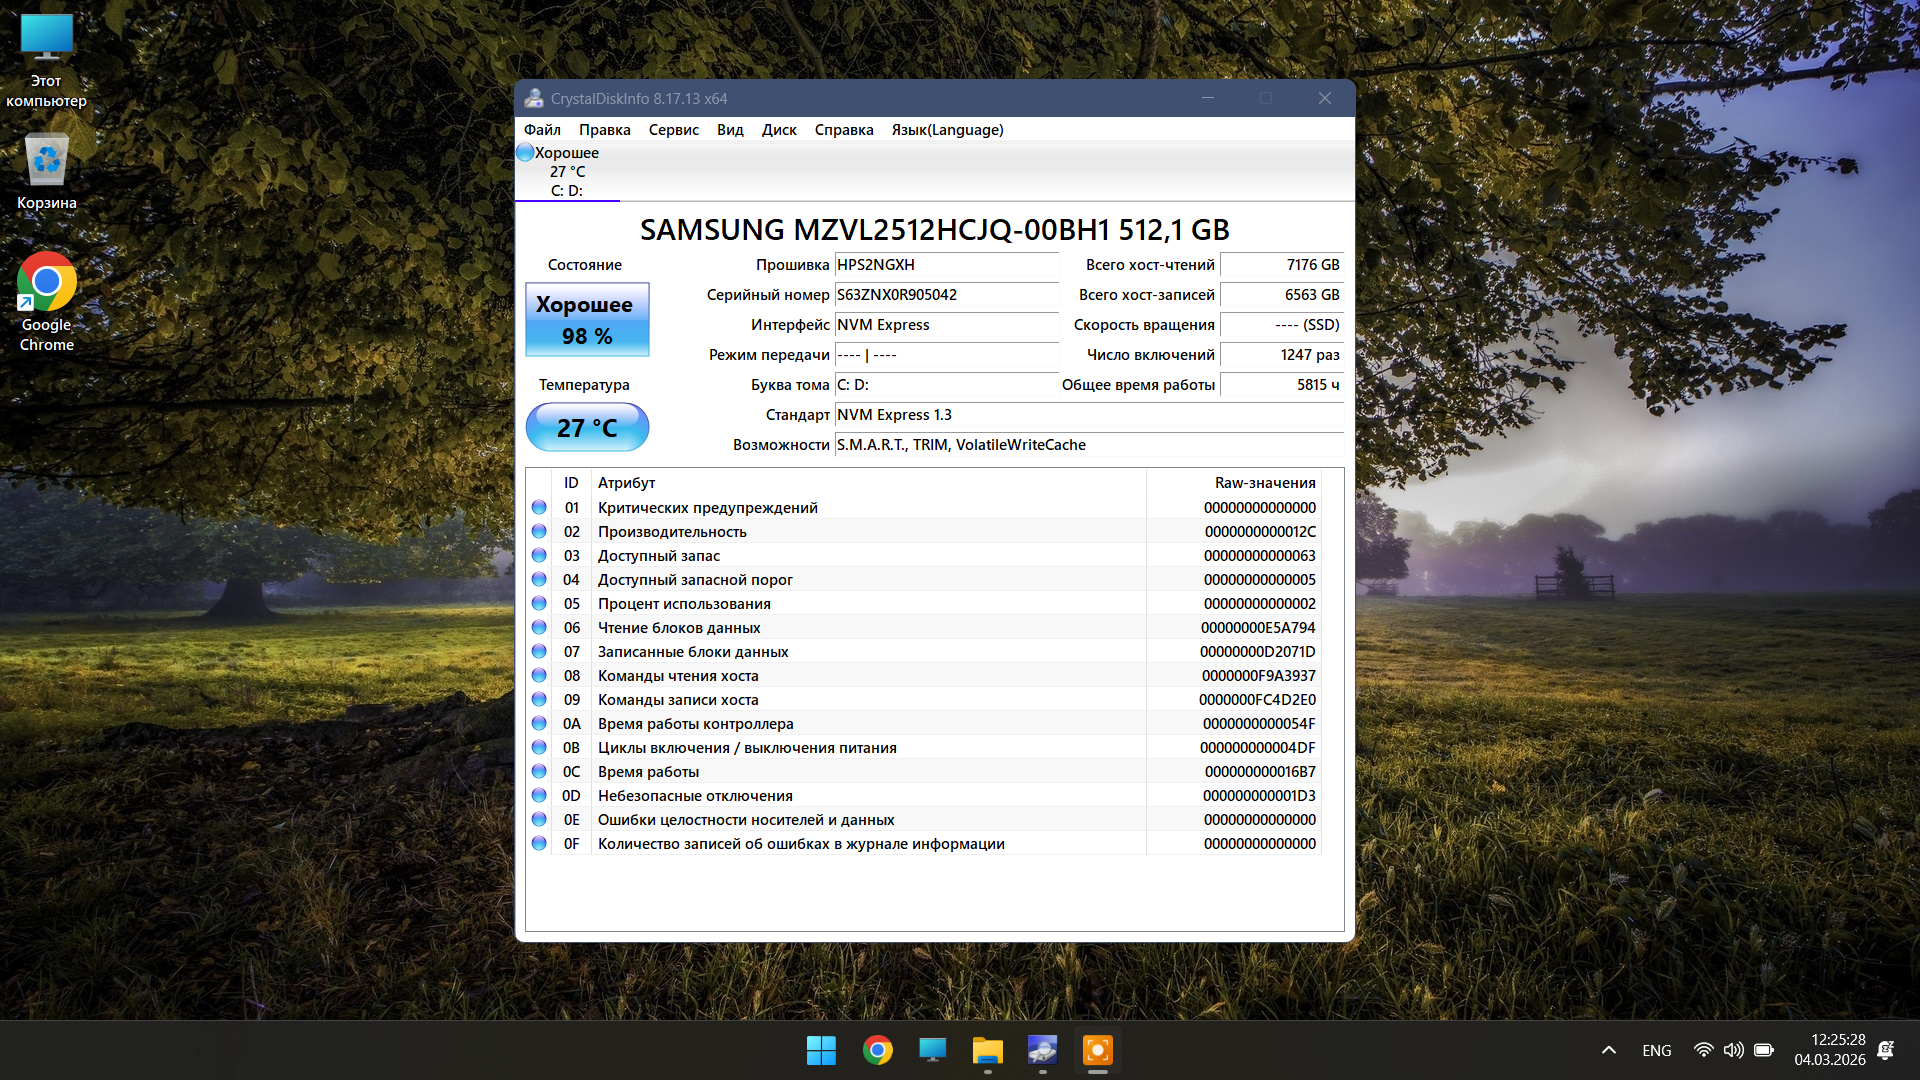Click the Raw-значения column header
The width and height of the screenshot is (1920, 1080).
(1264, 483)
